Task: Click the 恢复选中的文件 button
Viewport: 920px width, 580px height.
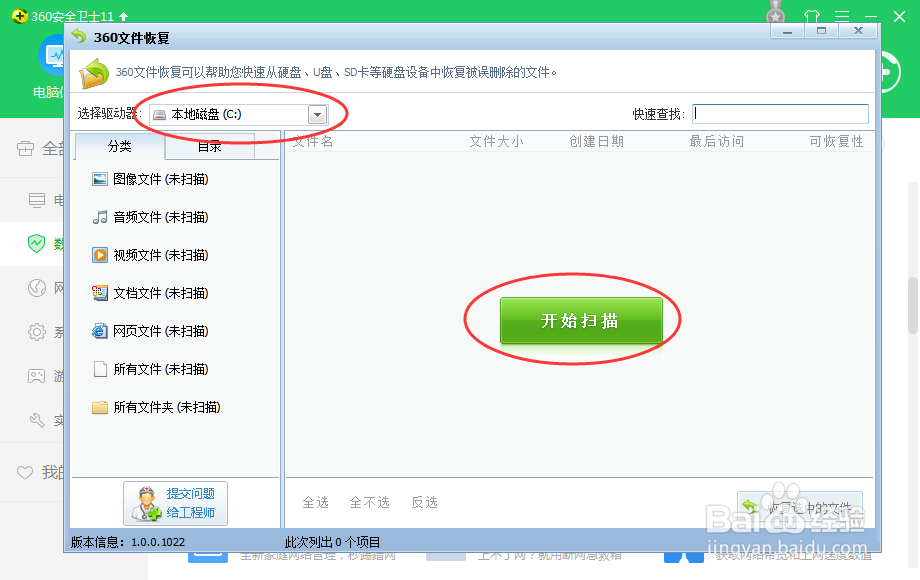Action: (800, 507)
